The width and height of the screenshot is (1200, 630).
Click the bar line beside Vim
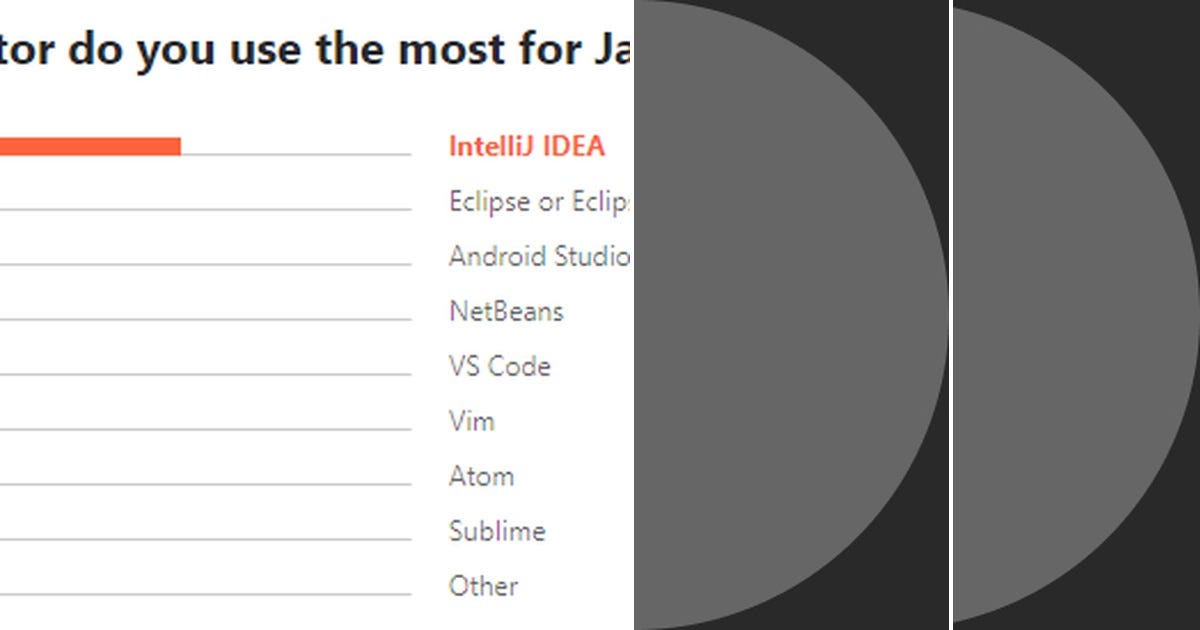point(205,429)
